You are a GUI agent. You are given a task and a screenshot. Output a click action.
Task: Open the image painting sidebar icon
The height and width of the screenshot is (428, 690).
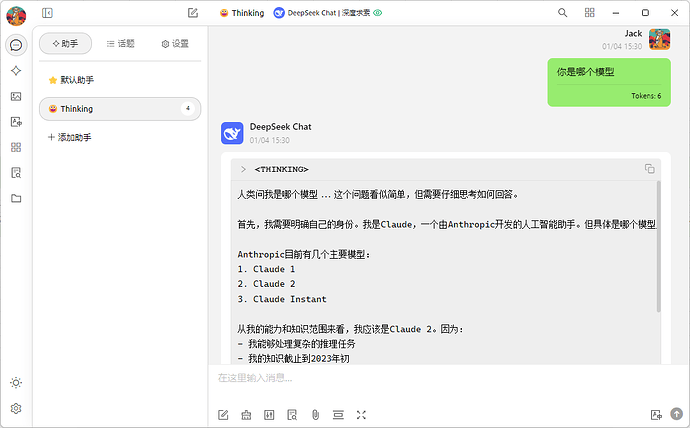[16, 96]
